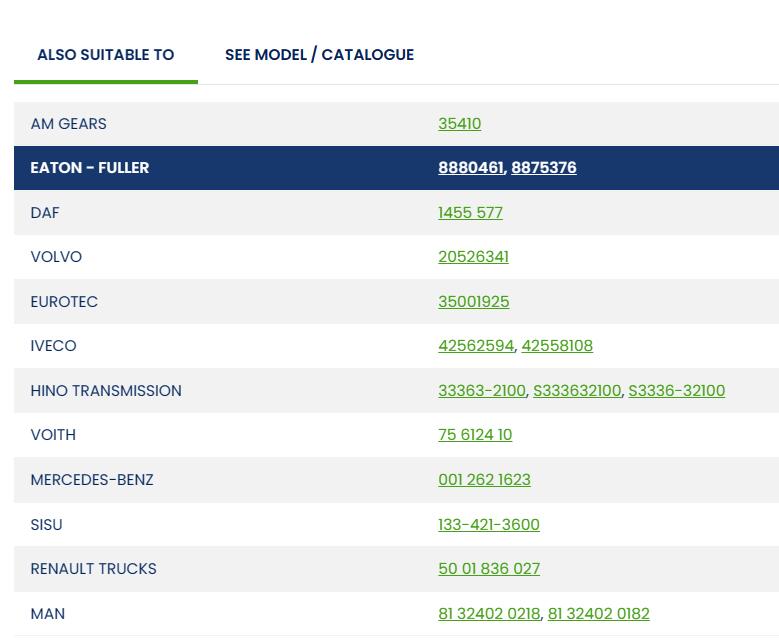
Task: Follow DAF part link 1455 577
Action: pyautogui.click(x=470, y=213)
